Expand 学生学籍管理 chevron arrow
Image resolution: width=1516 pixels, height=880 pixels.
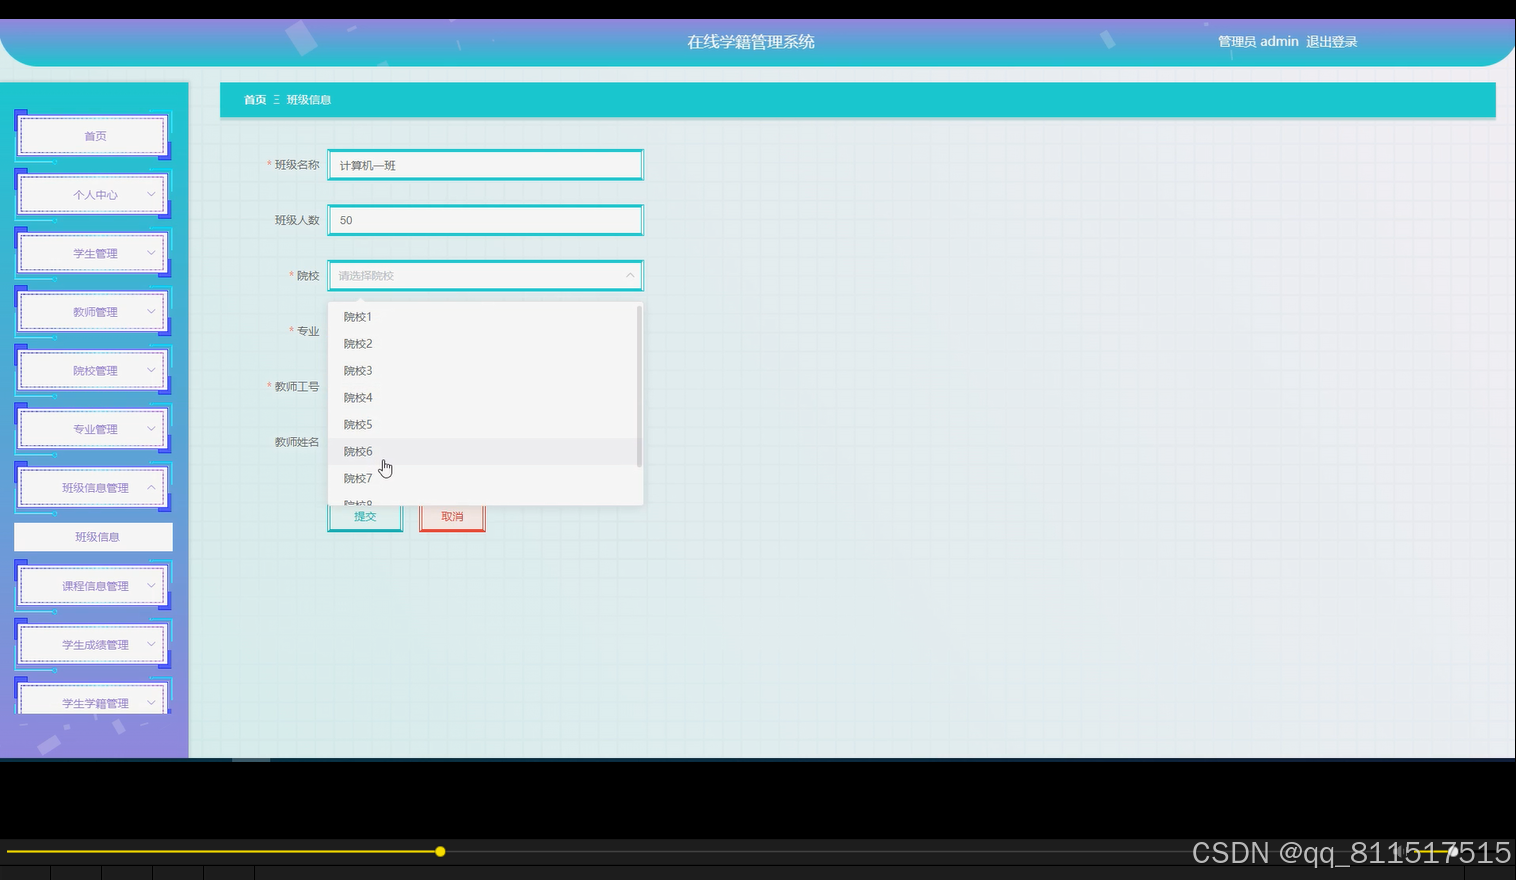[x=151, y=703]
